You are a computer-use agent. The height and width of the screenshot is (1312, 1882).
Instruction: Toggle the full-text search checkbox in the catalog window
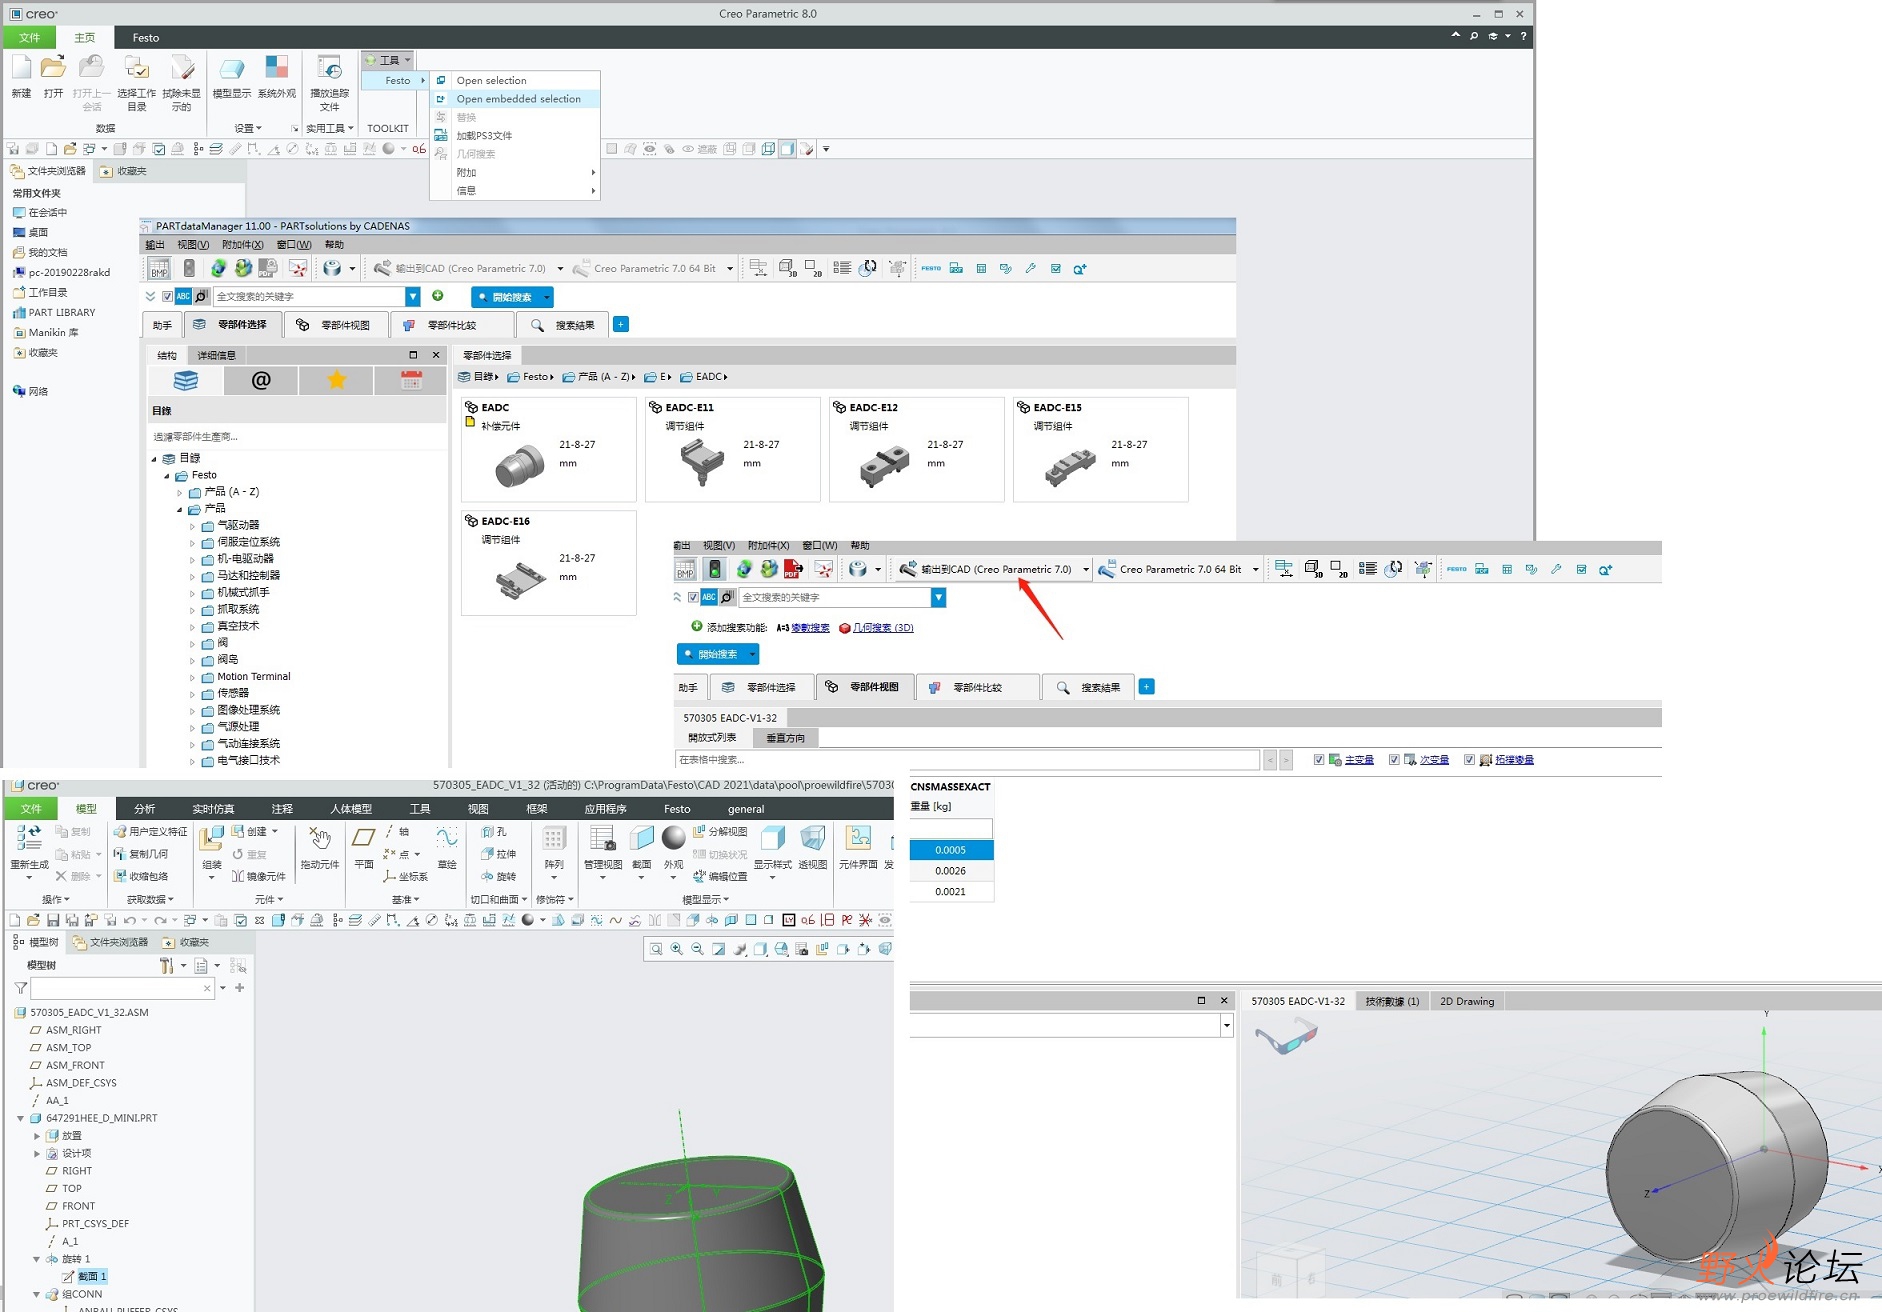167,296
